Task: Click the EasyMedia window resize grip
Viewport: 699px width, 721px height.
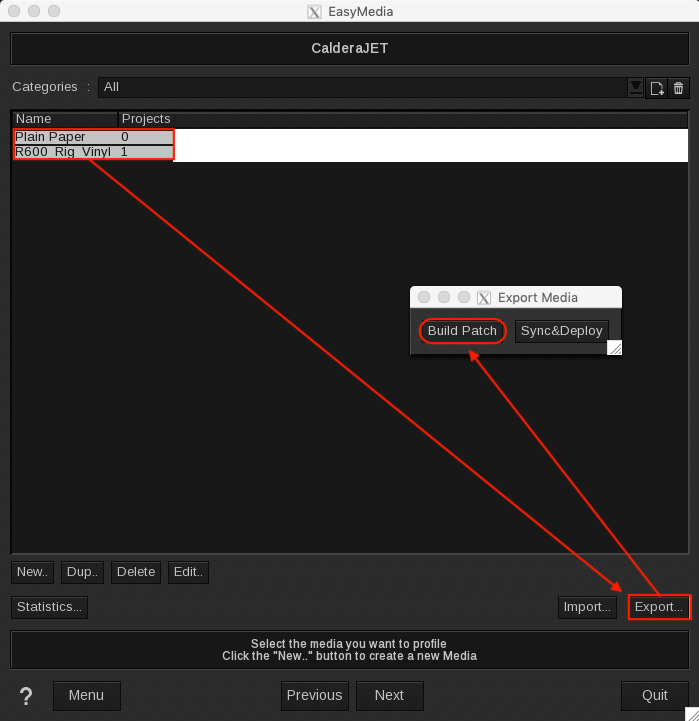Action: [x=692, y=714]
